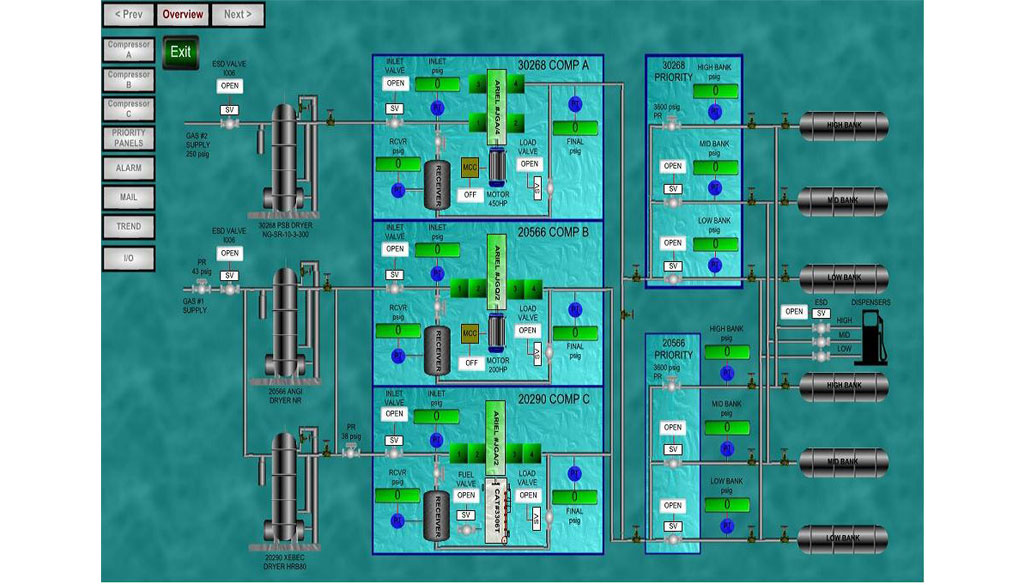
Task: Toggle the OFF motor status in COMP A
Action: [x=470, y=194]
